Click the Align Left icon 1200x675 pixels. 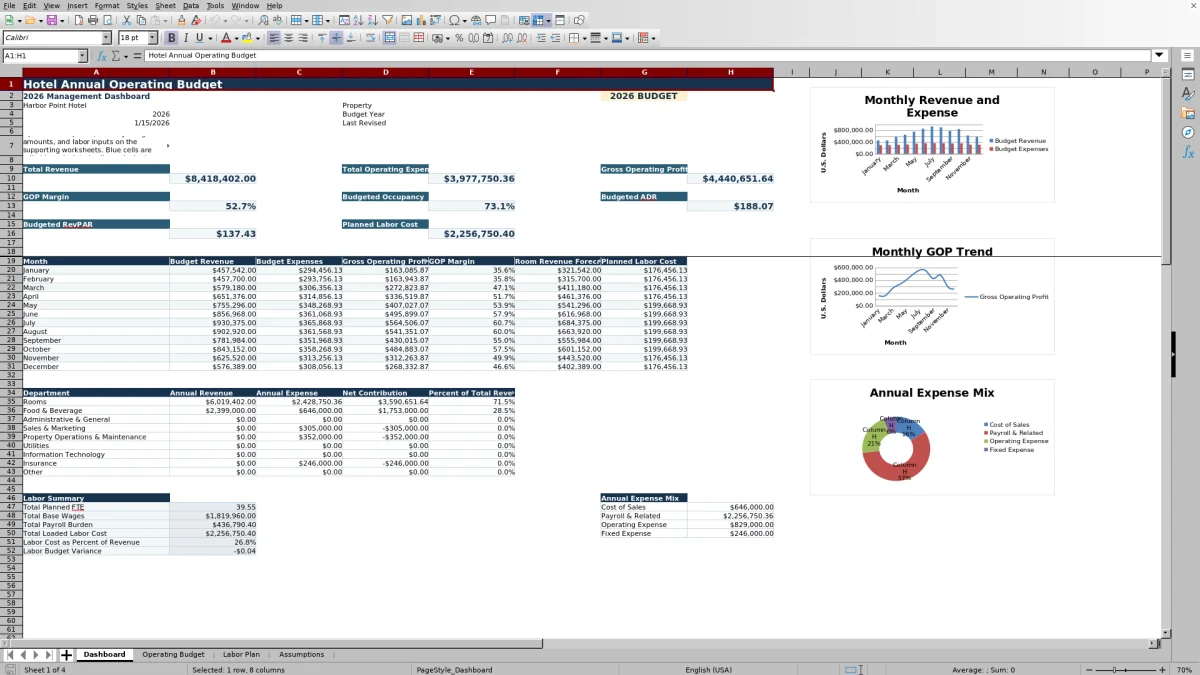click(x=274, y=38)
